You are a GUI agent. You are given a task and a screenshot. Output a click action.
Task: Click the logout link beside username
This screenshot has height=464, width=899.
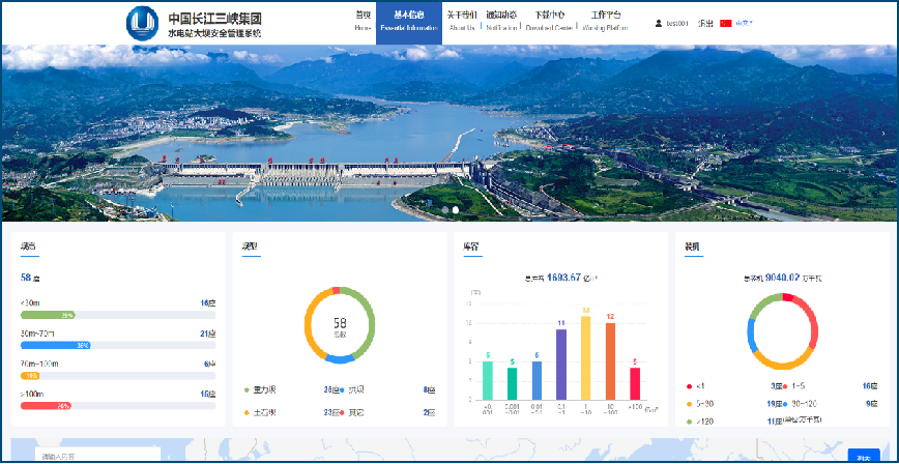click(x=705, y=23)
